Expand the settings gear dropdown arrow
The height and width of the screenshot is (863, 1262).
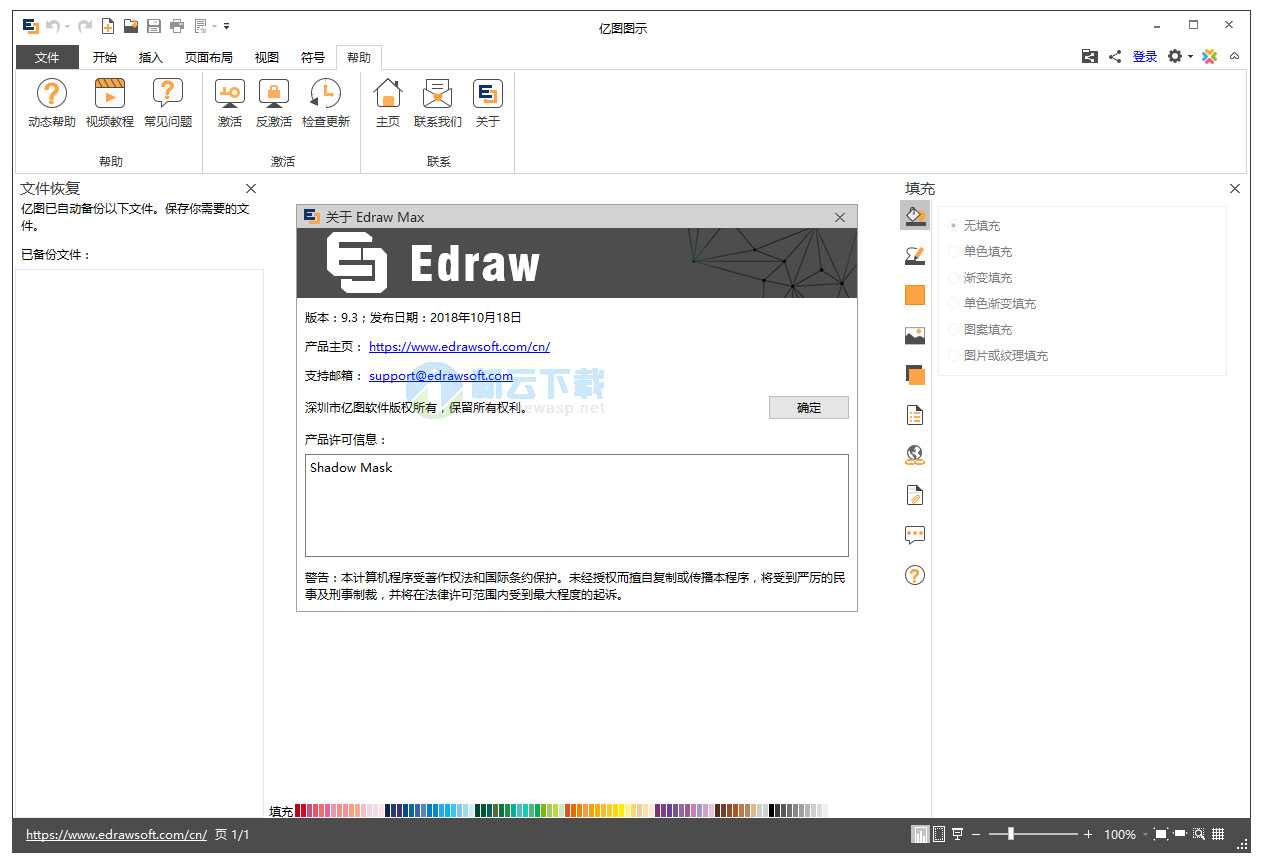[x=1190, y=57]
